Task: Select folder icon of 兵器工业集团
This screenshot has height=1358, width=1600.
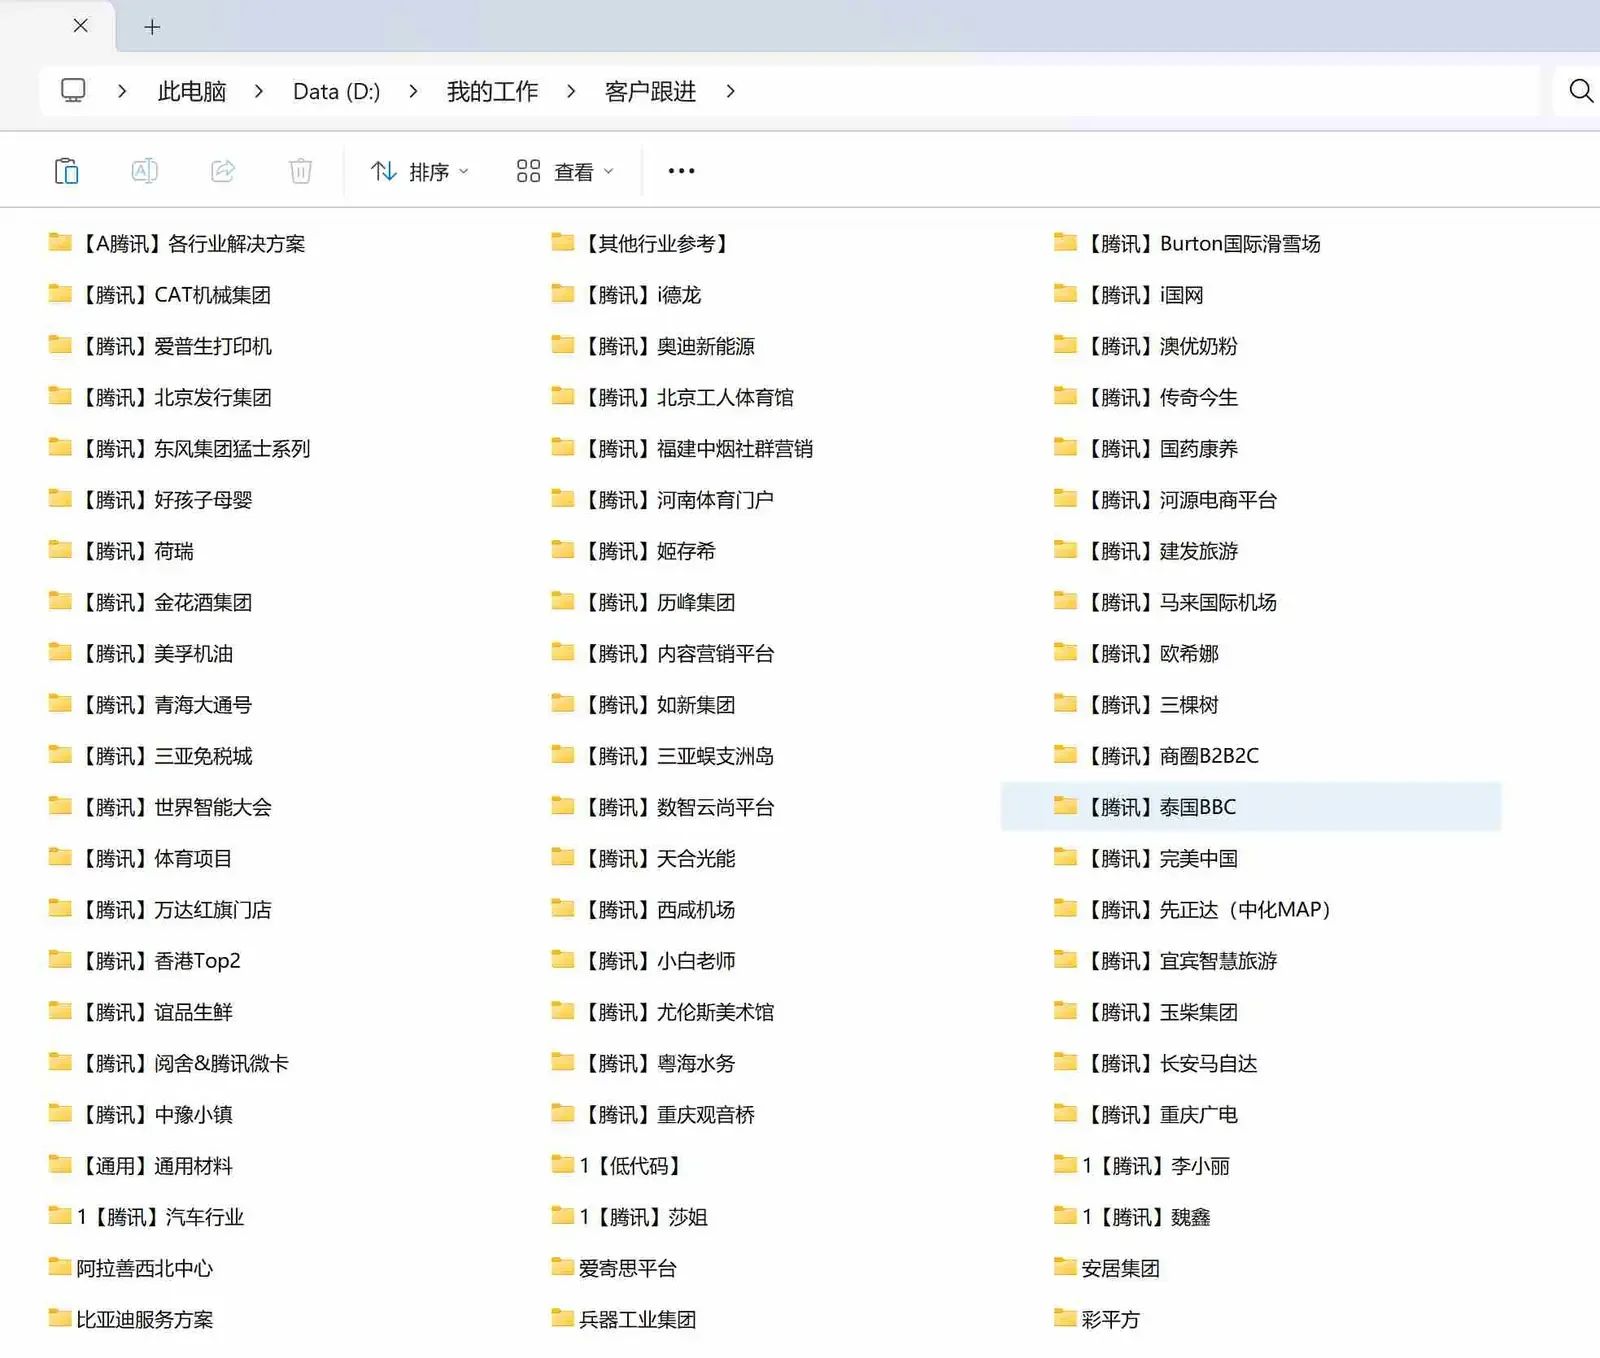Action: (563, 1318)
